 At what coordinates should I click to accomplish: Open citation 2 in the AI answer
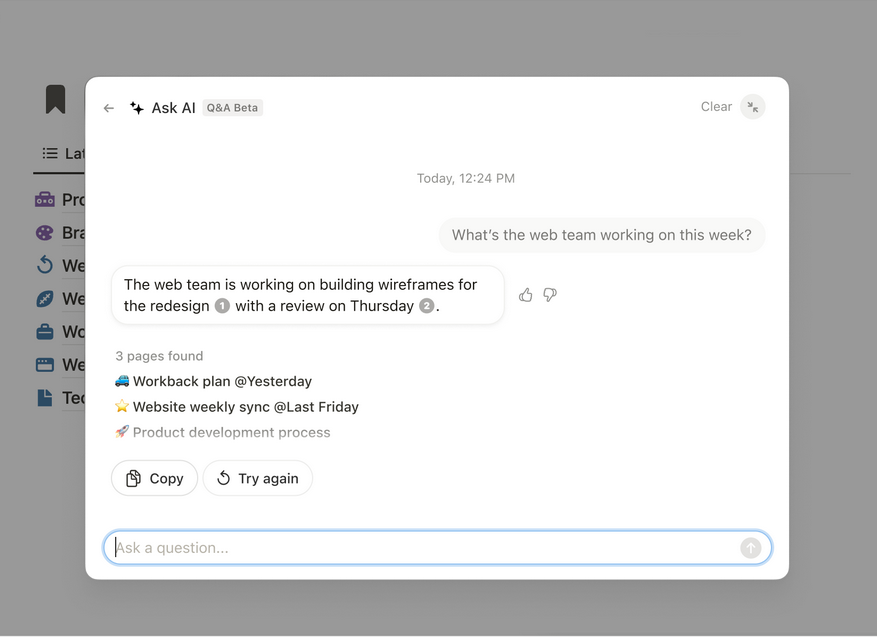[427, 306]
